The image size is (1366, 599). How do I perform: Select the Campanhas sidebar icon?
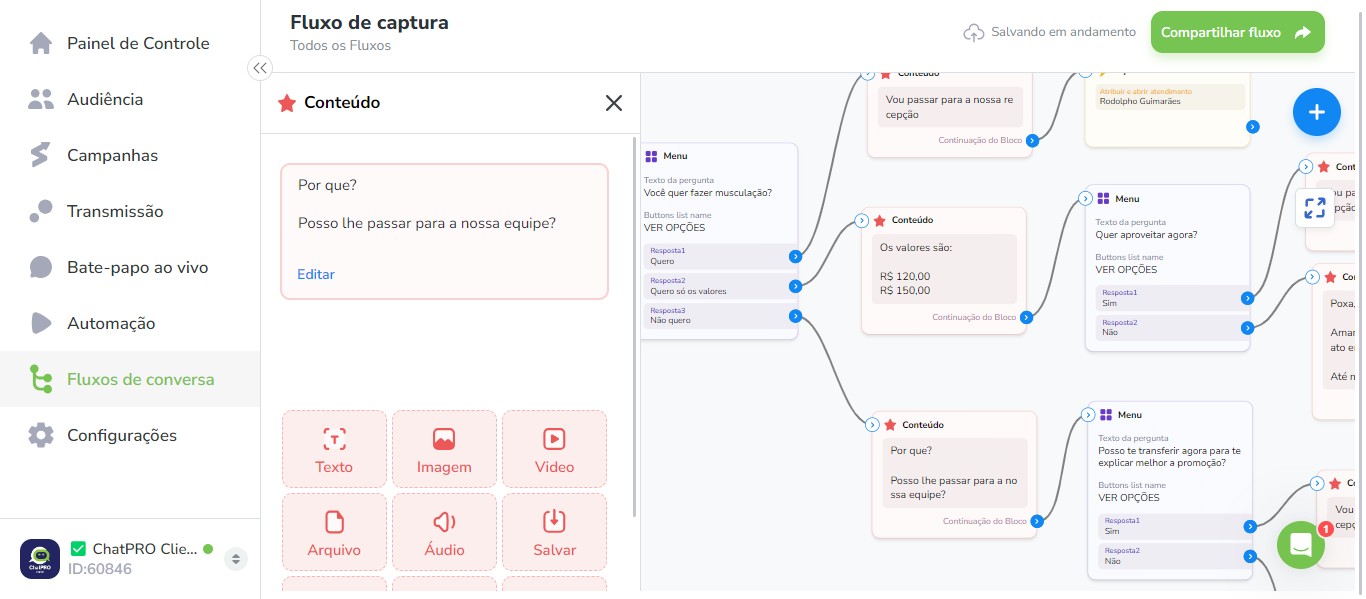41,155
